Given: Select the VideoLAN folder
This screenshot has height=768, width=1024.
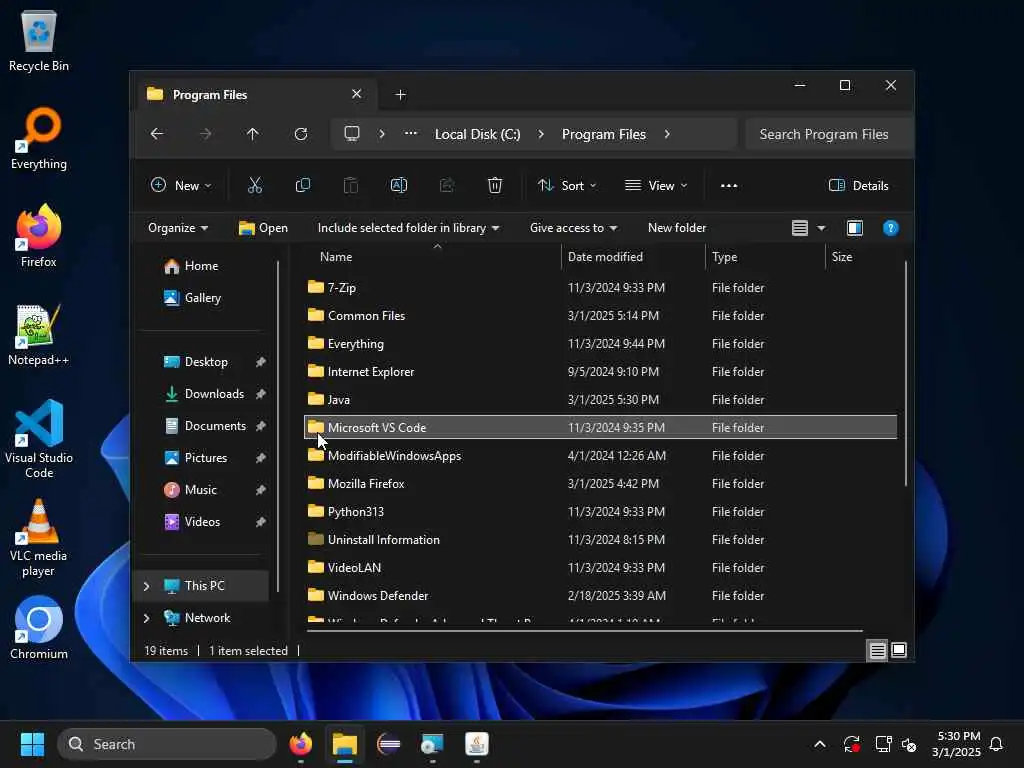Looking at the screenshot, I should pos(601,568).
